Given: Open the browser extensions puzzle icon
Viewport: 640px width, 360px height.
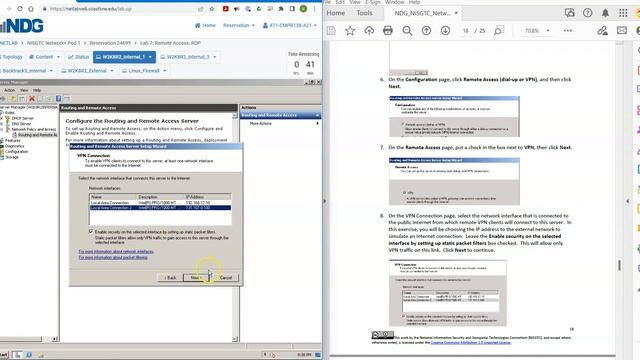Looking at the screenshot, I should (281, 9).
